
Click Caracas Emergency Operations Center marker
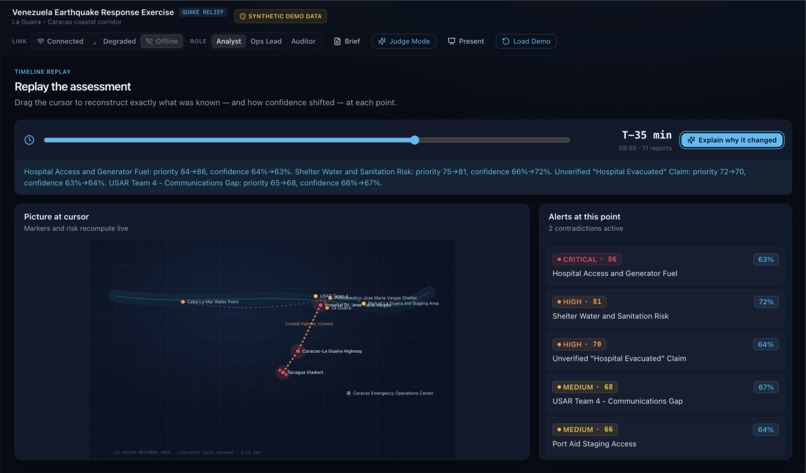349,393
